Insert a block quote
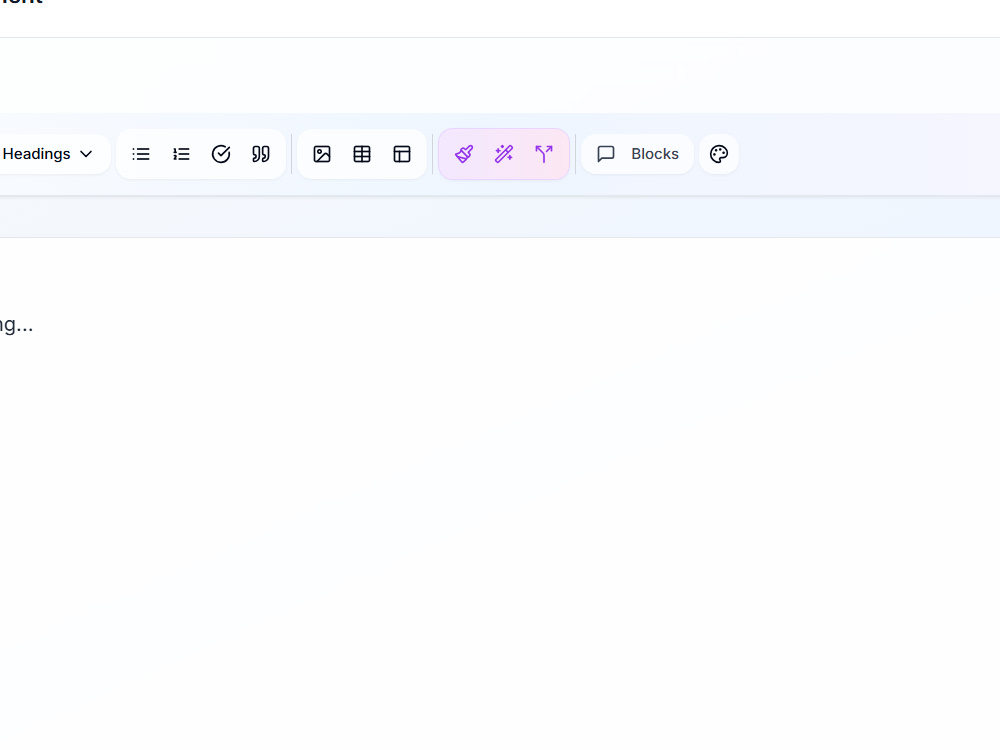1000x750 pixels. tap(261, 154)
